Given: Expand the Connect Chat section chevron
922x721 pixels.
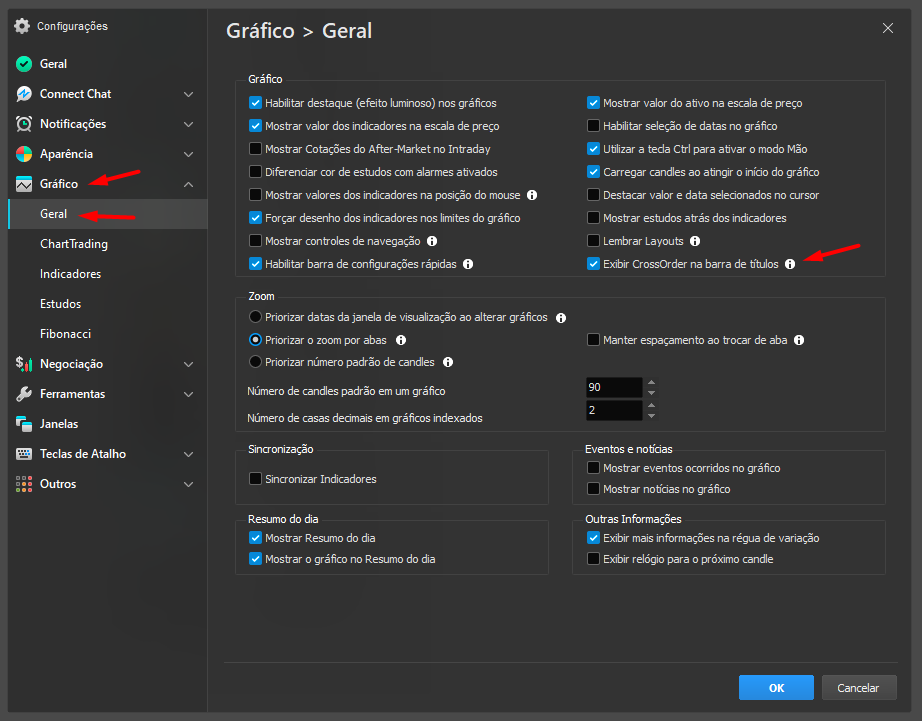Looking at the screenshot, I should (x=188, y=94).
